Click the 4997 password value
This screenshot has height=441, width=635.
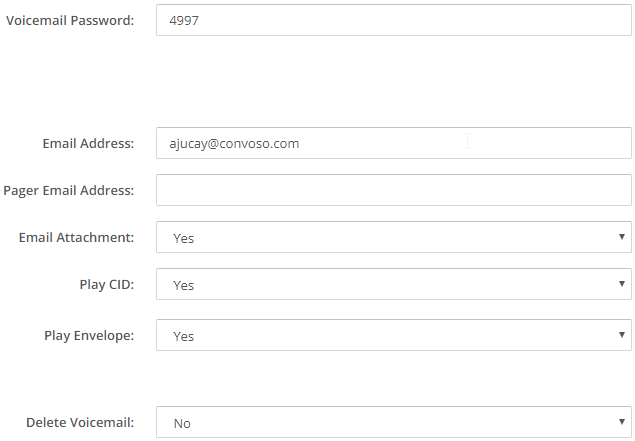(186, 20)
